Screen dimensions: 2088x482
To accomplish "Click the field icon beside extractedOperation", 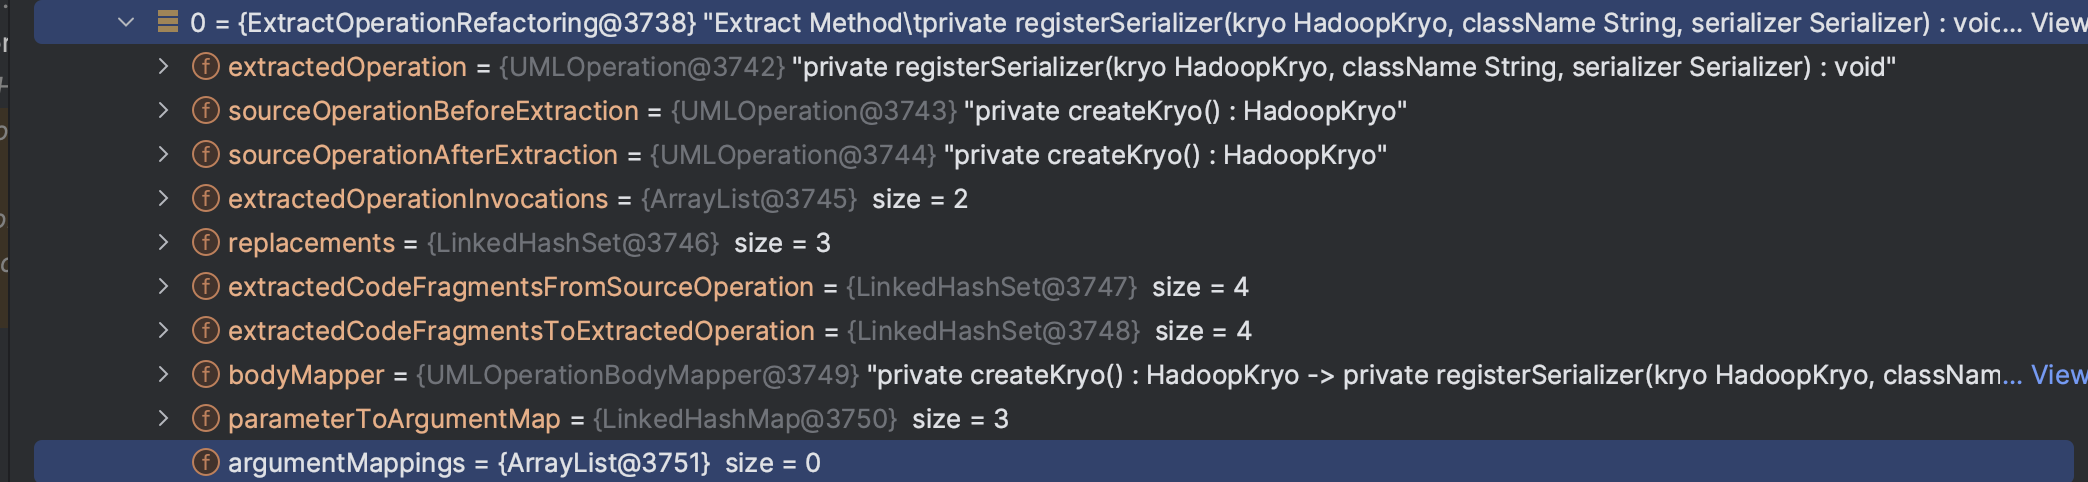I will pos(206,67).
